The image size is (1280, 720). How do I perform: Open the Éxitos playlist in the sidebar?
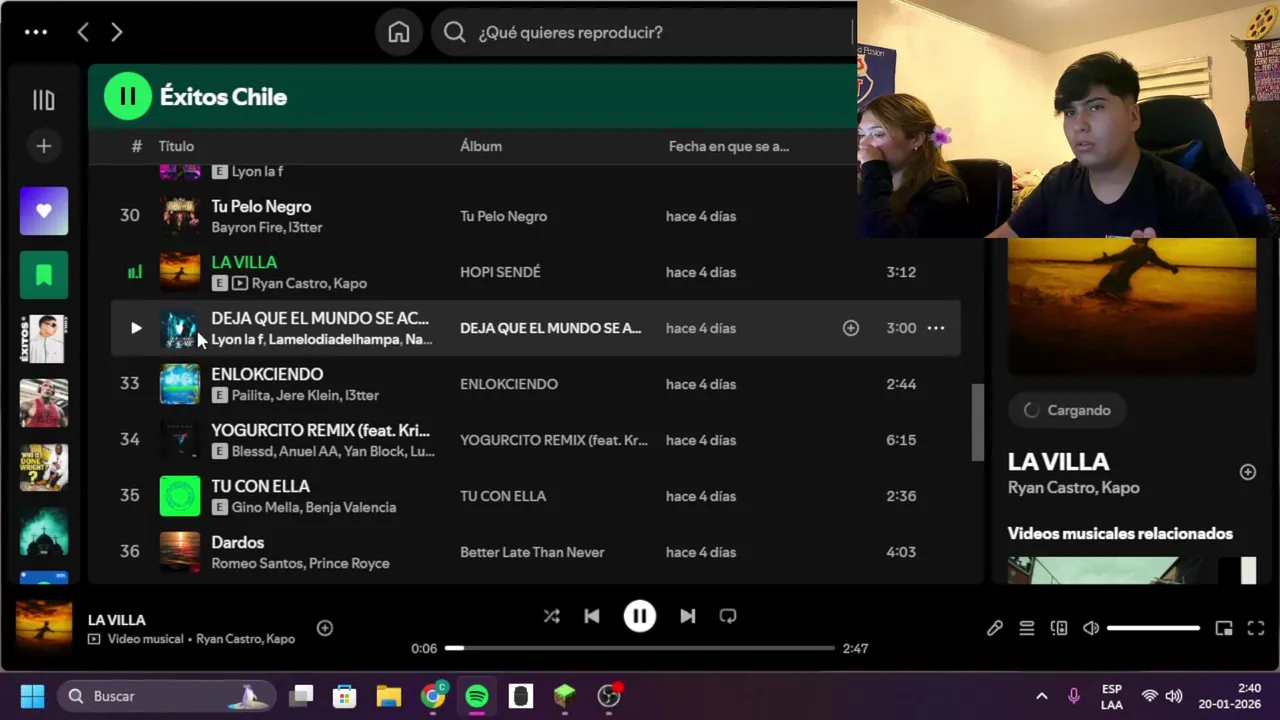44,339
